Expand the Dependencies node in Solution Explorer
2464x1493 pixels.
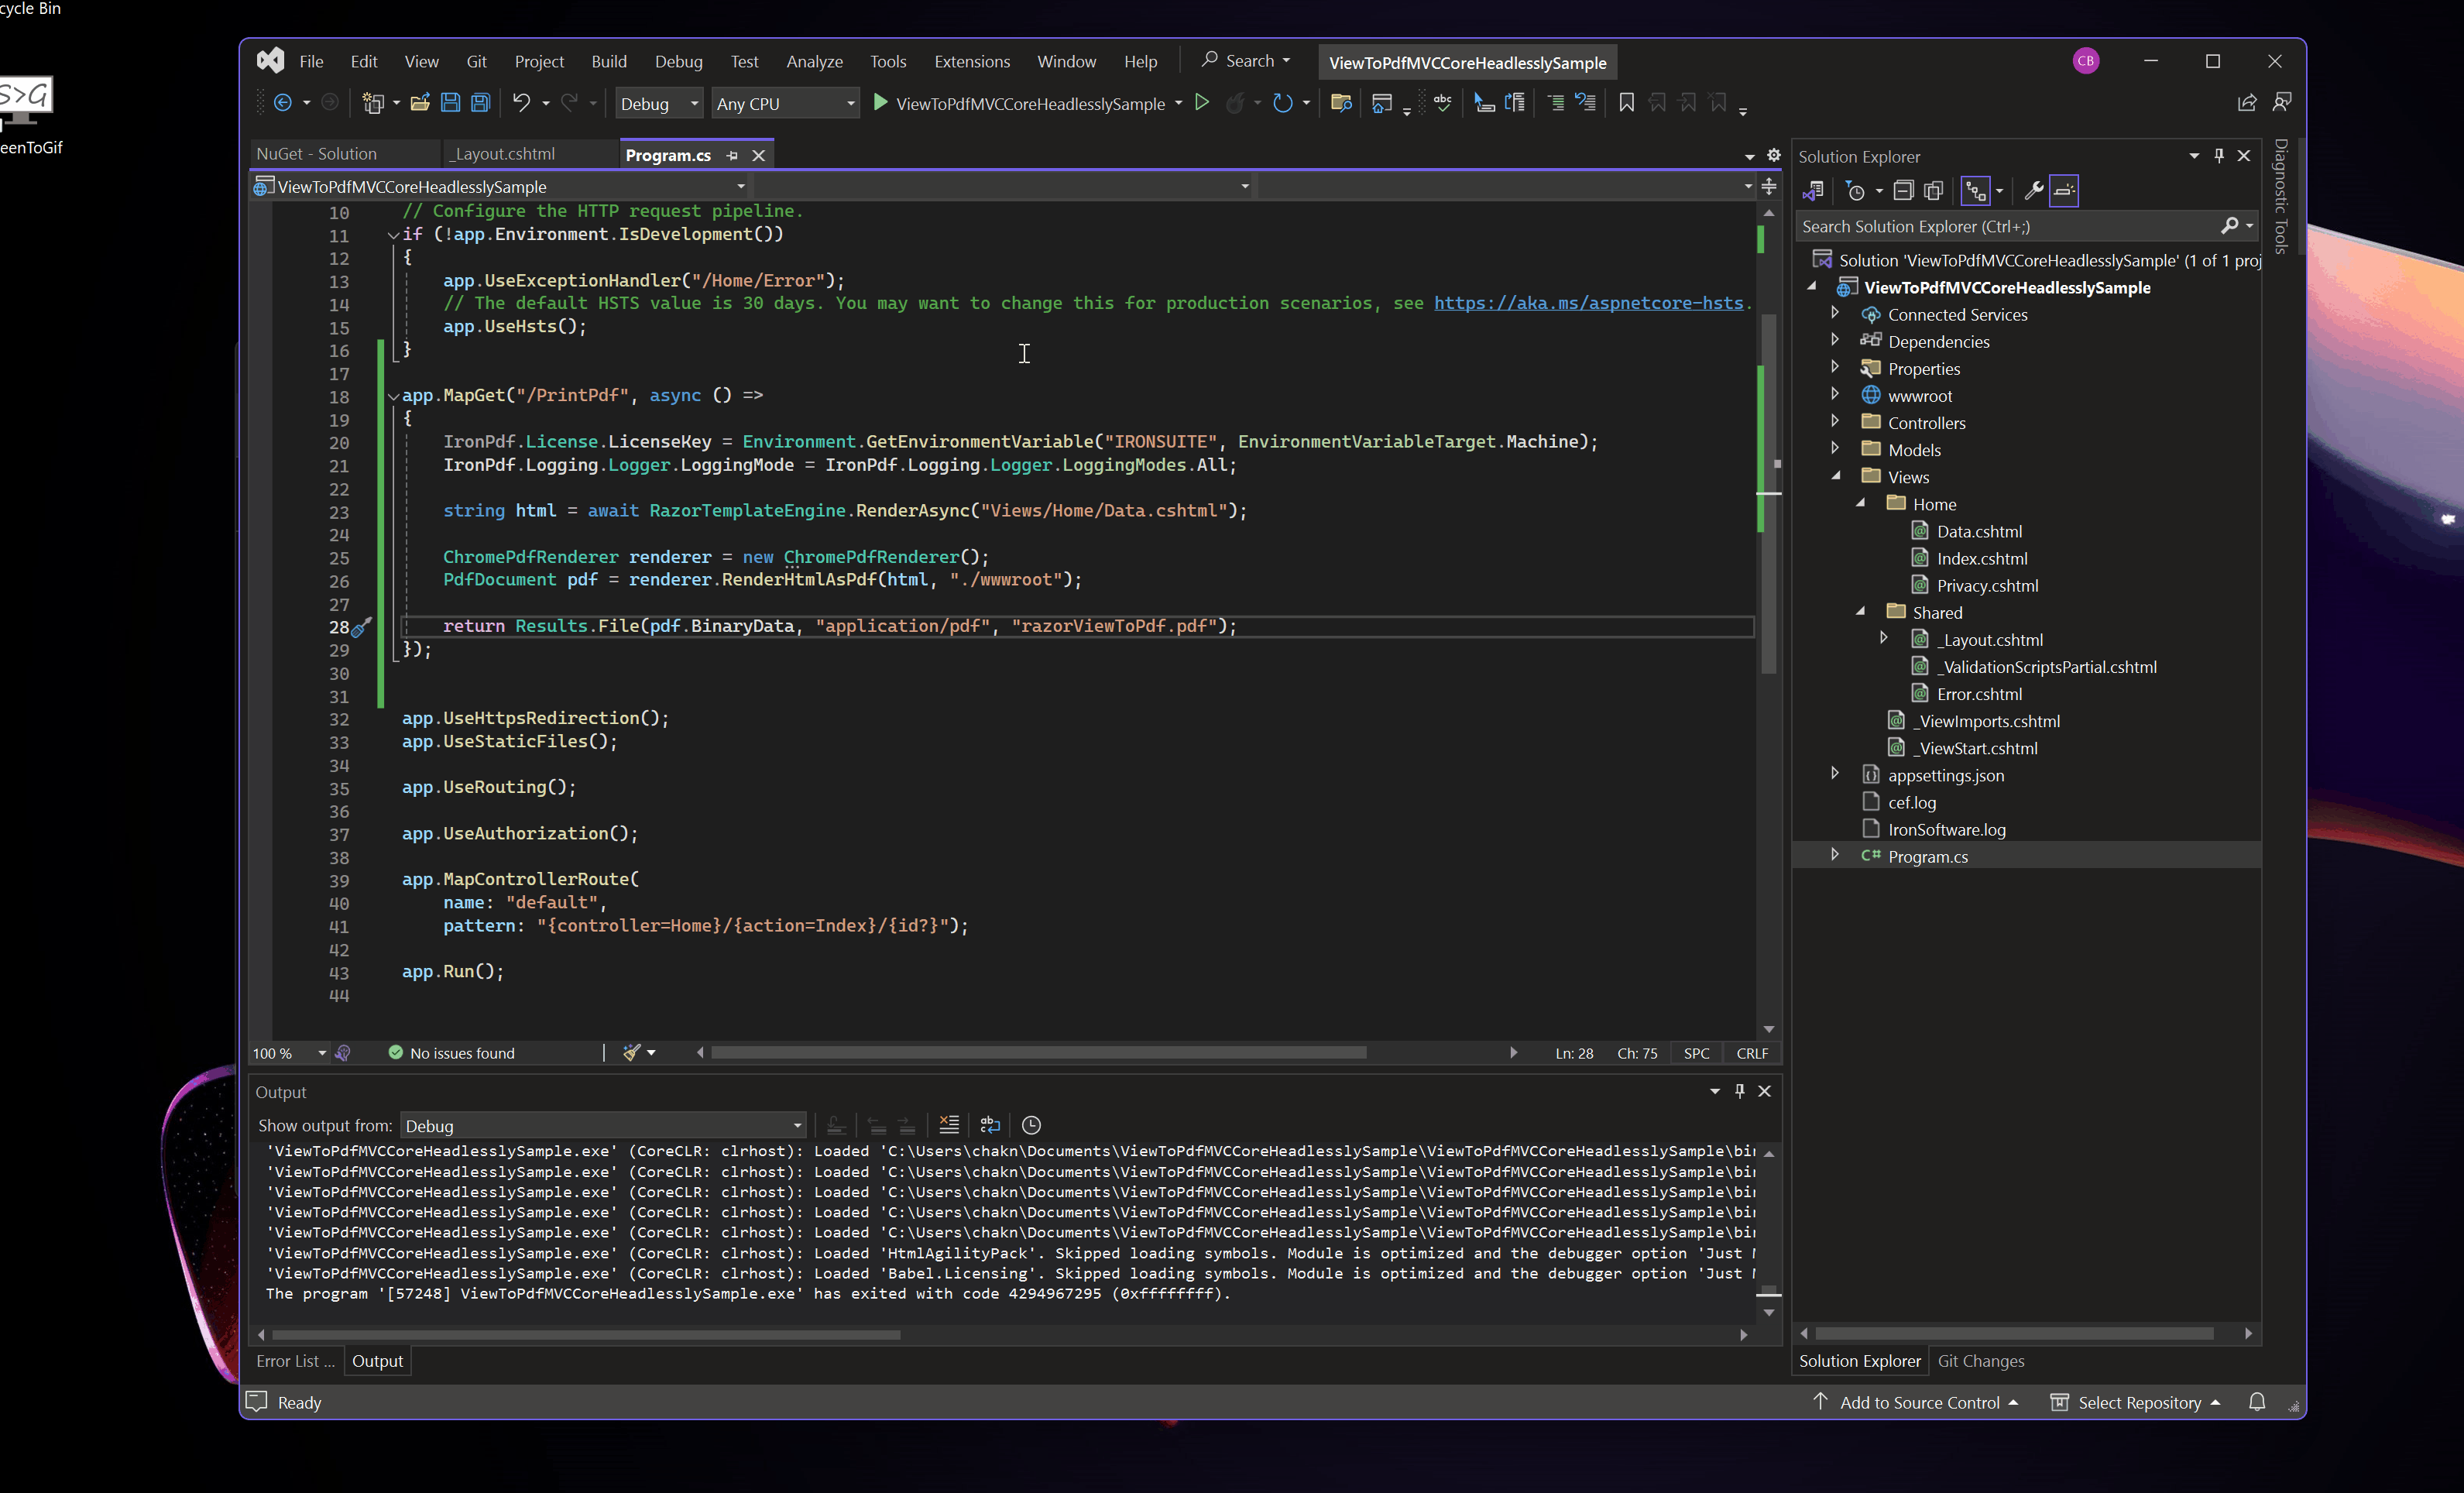tap(1836, 340)
